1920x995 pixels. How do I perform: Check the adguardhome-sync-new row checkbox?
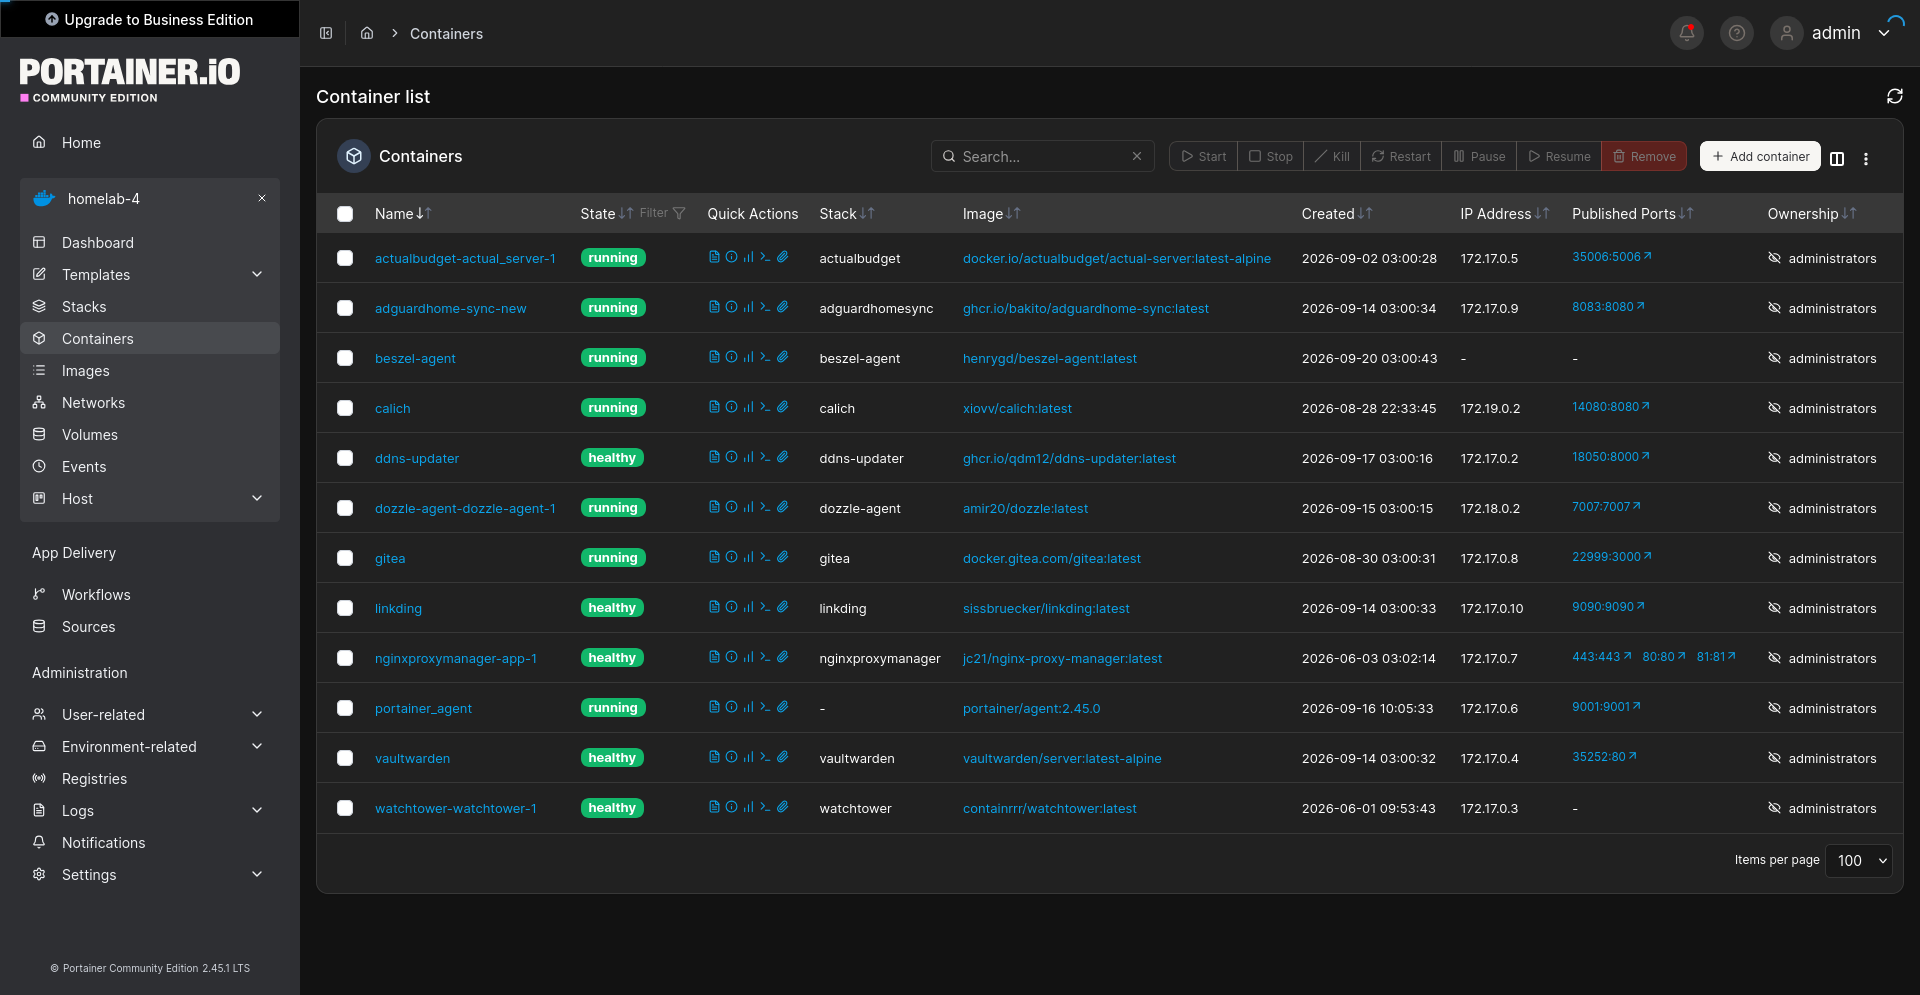(345, 308)
